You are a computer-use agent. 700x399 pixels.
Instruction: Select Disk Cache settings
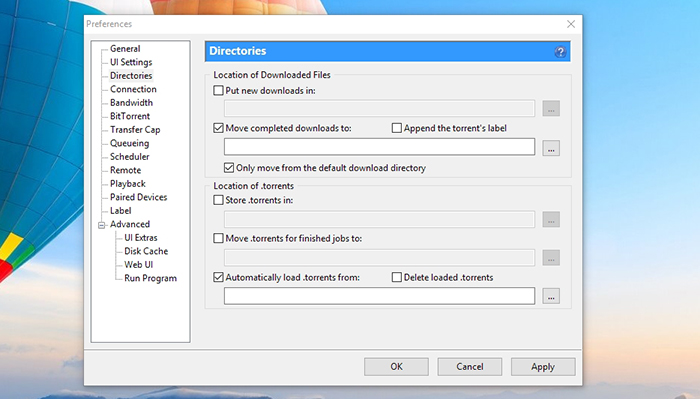point(146,251)
